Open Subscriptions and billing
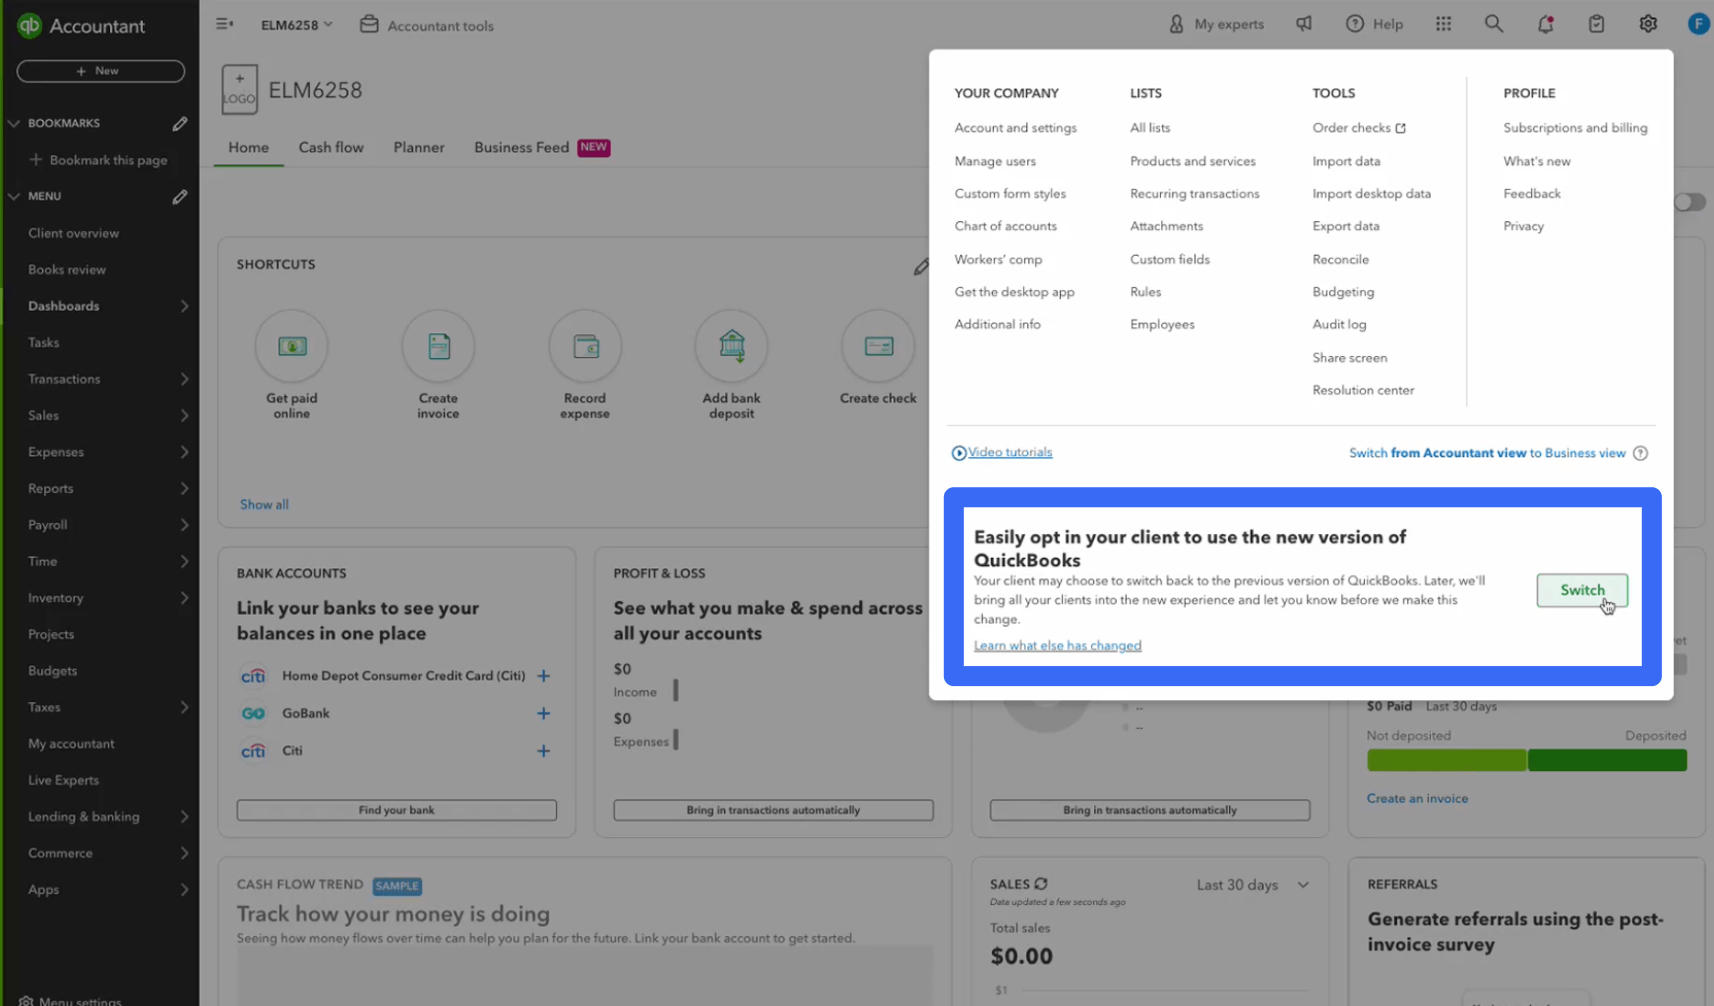The height and width of the screenshot is (1006, 1714). coord(1575,128)
